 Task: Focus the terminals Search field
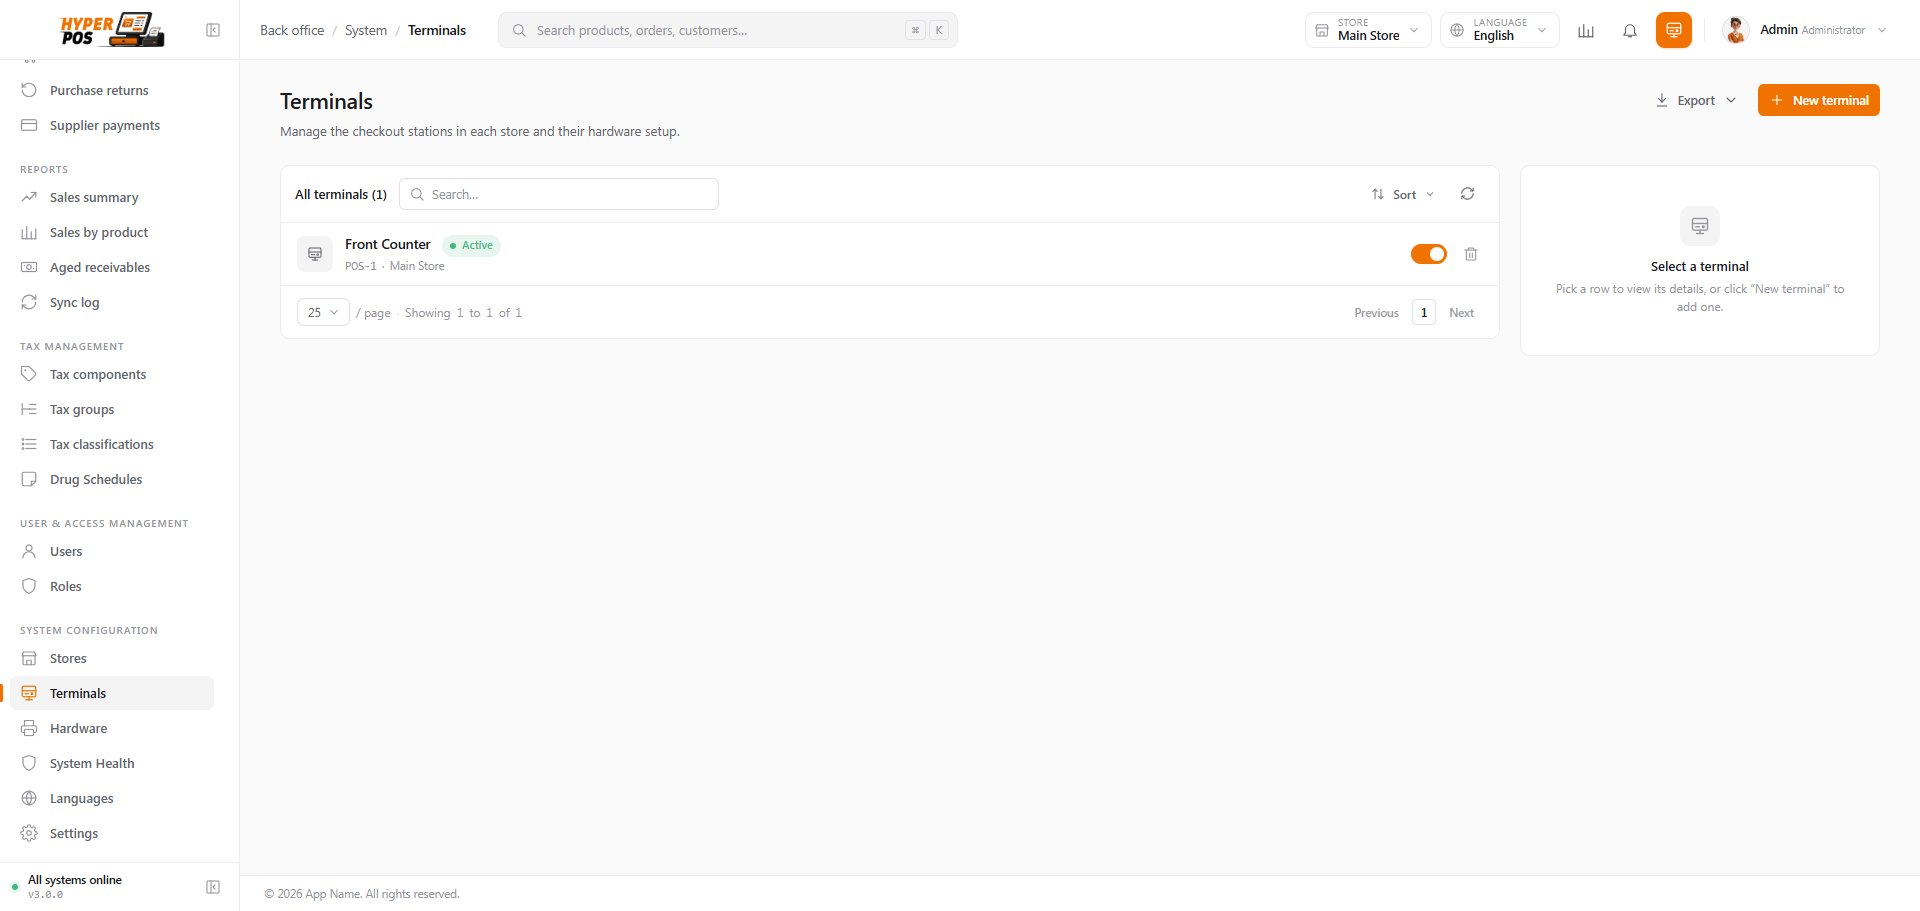coord(559,194)
